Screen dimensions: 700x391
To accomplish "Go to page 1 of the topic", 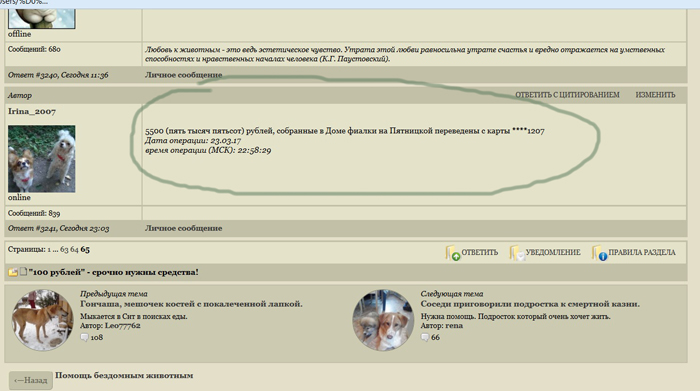I will click(50, 250).
